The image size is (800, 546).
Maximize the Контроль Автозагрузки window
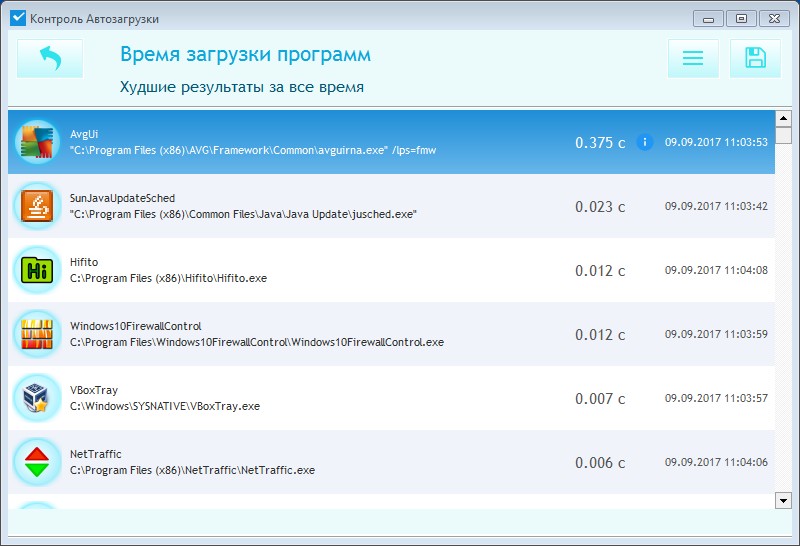point(741,19)
